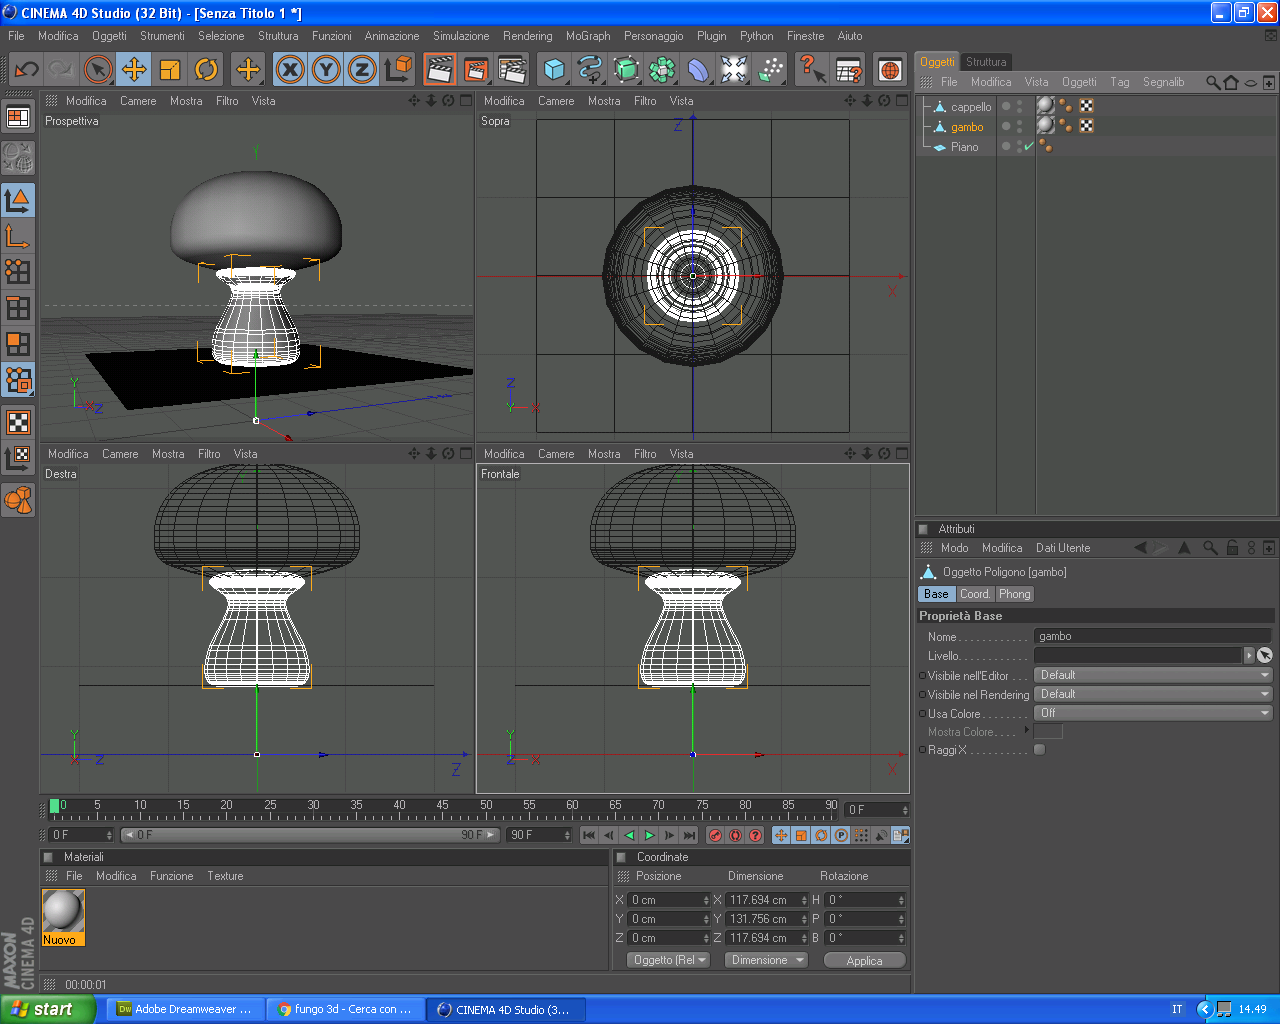Toggle Y axis lock
The width and height of the screenshot is (1280, 1024).
point(326,69)
